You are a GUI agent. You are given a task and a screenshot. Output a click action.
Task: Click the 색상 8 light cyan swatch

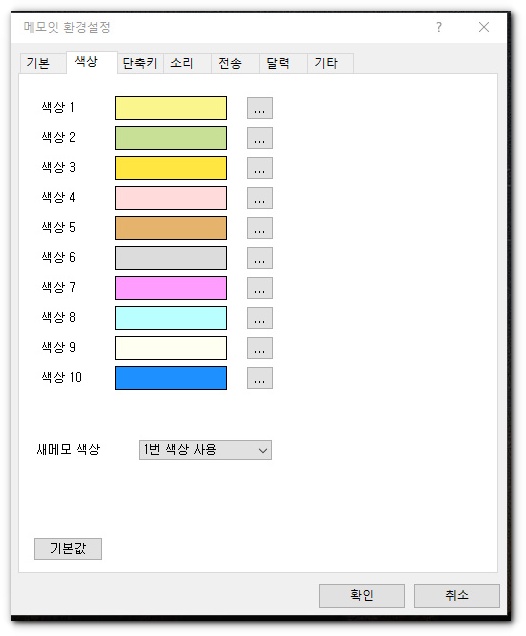171,318
